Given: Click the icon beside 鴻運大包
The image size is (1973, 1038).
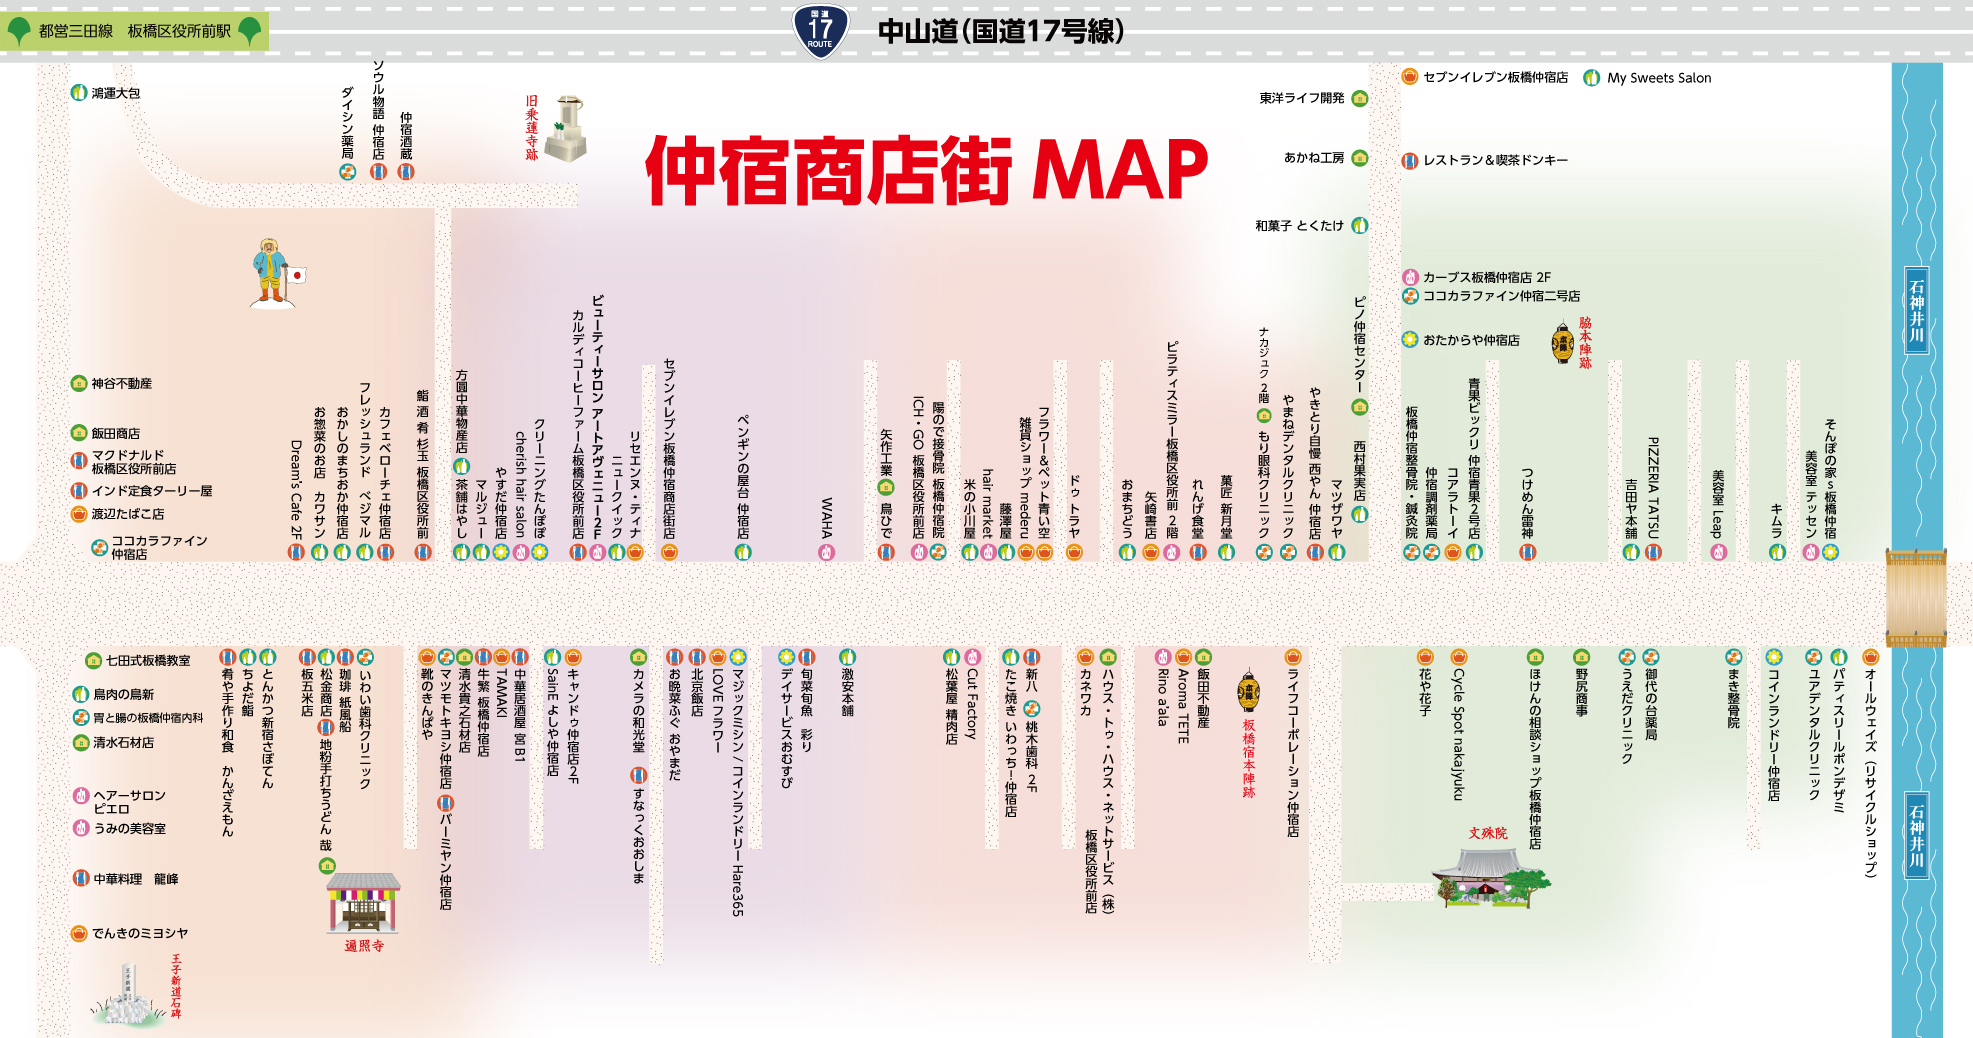Looking at the screenshot, I should 79,93.
